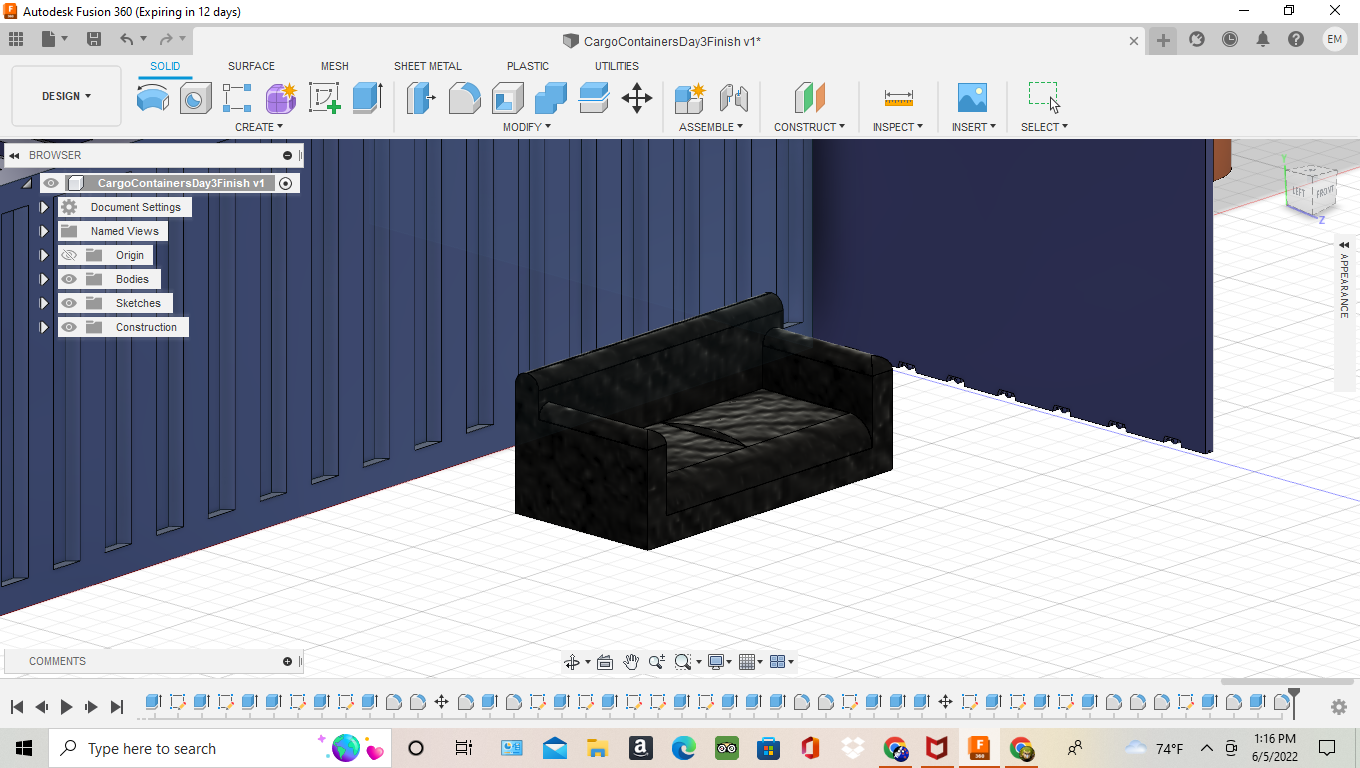Open the Display Settings monitor dropdown
1360x768 pixels.
(x=720, y=662)
